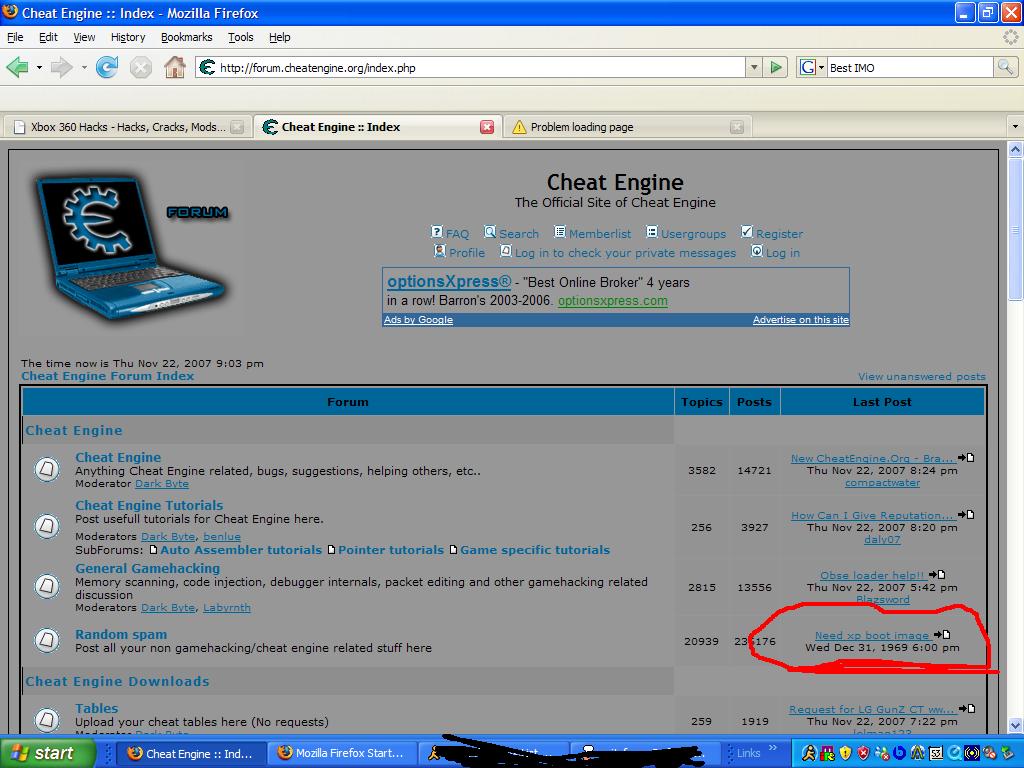Click View unanswered posts link
The height and width of the screenshot is (768, 1024).
921,377
